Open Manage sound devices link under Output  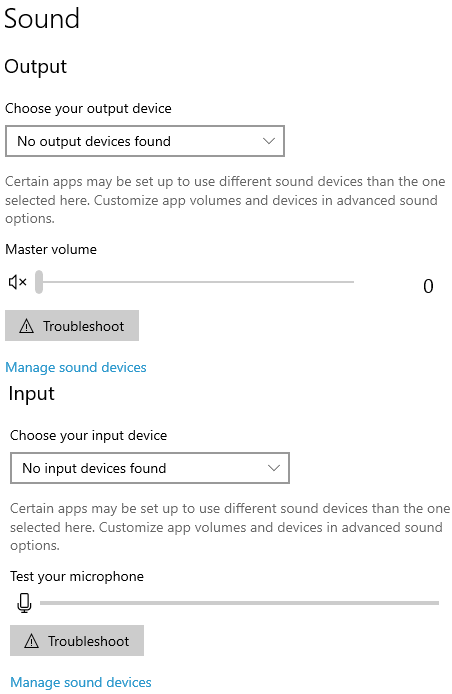tap(76, 367)
